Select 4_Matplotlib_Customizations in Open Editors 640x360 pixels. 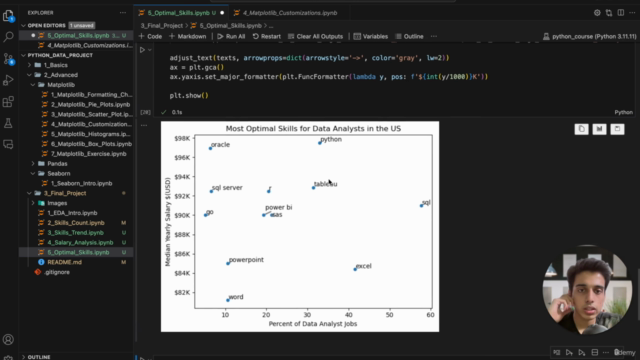pyautogui.click(x=89, y=45)
